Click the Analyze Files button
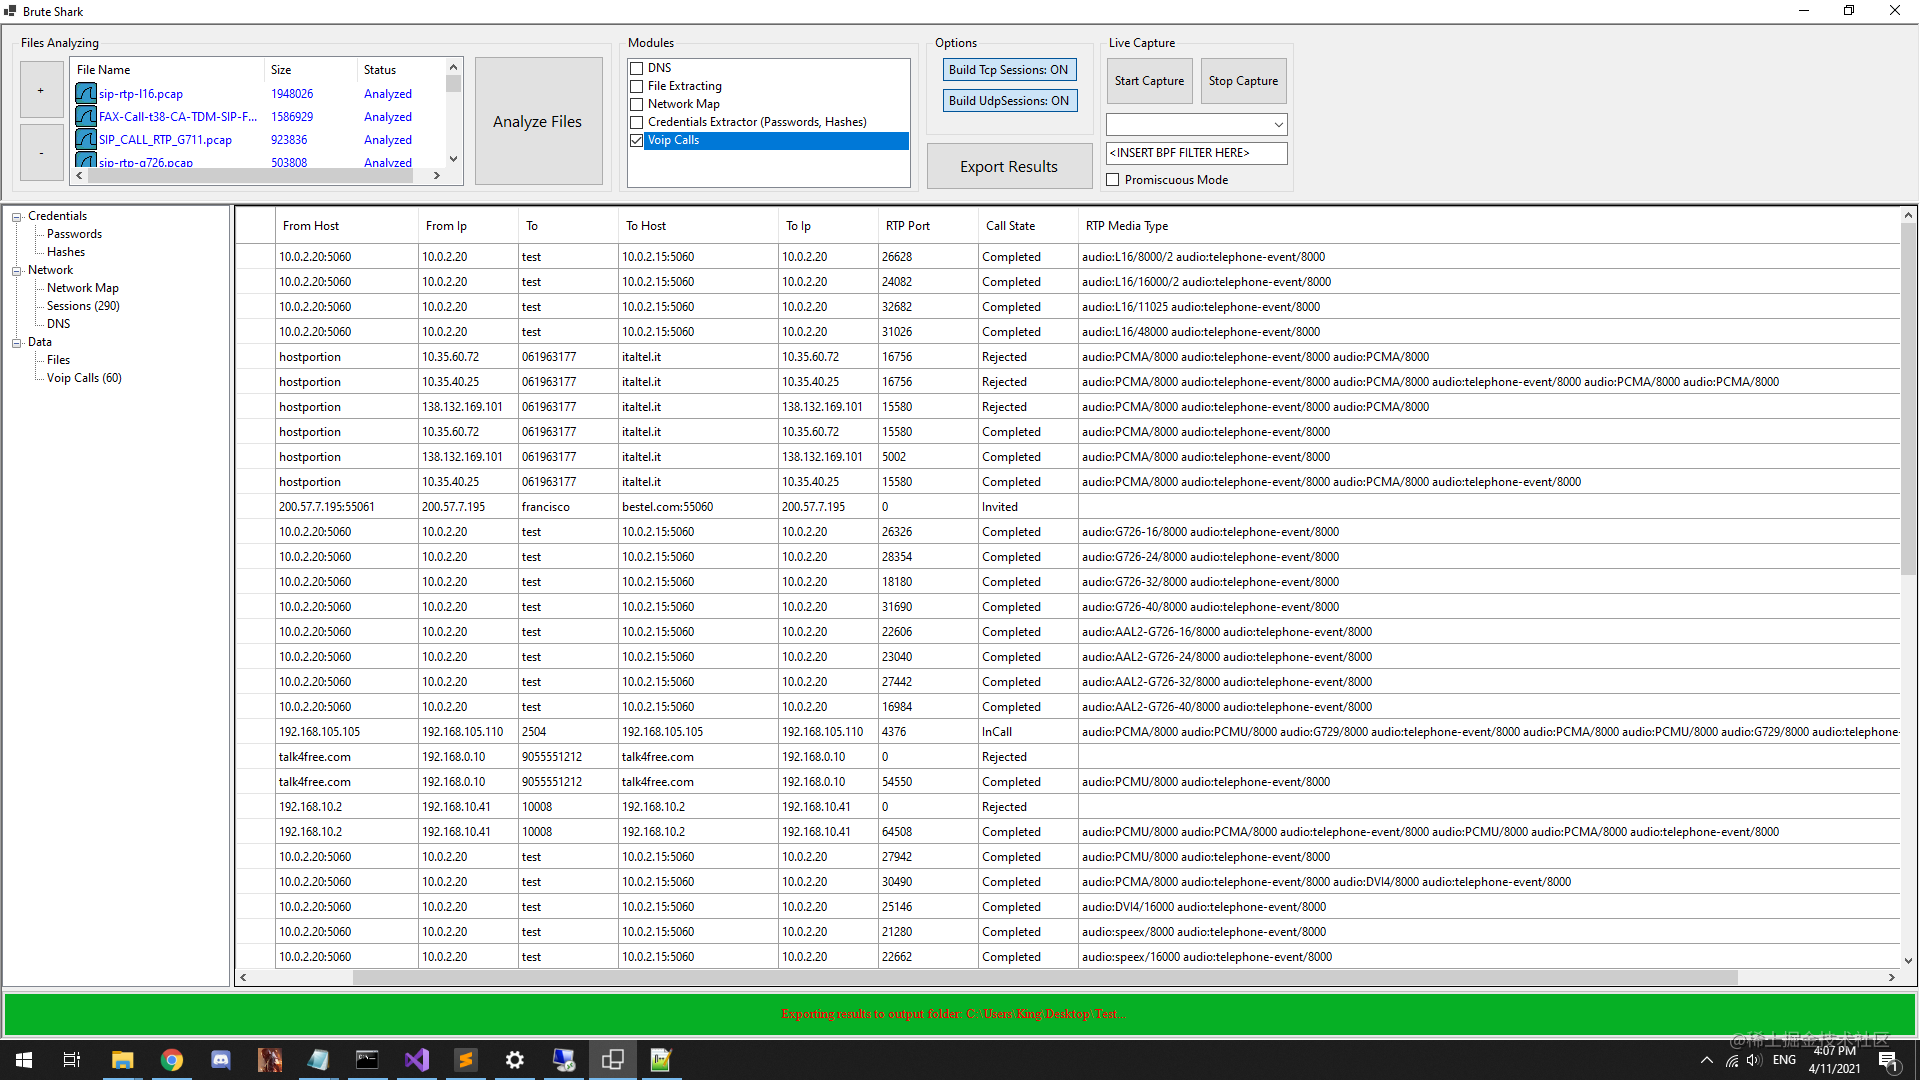The height and width of the screenshot is (1080, 1920). click(x=538, y=121)
